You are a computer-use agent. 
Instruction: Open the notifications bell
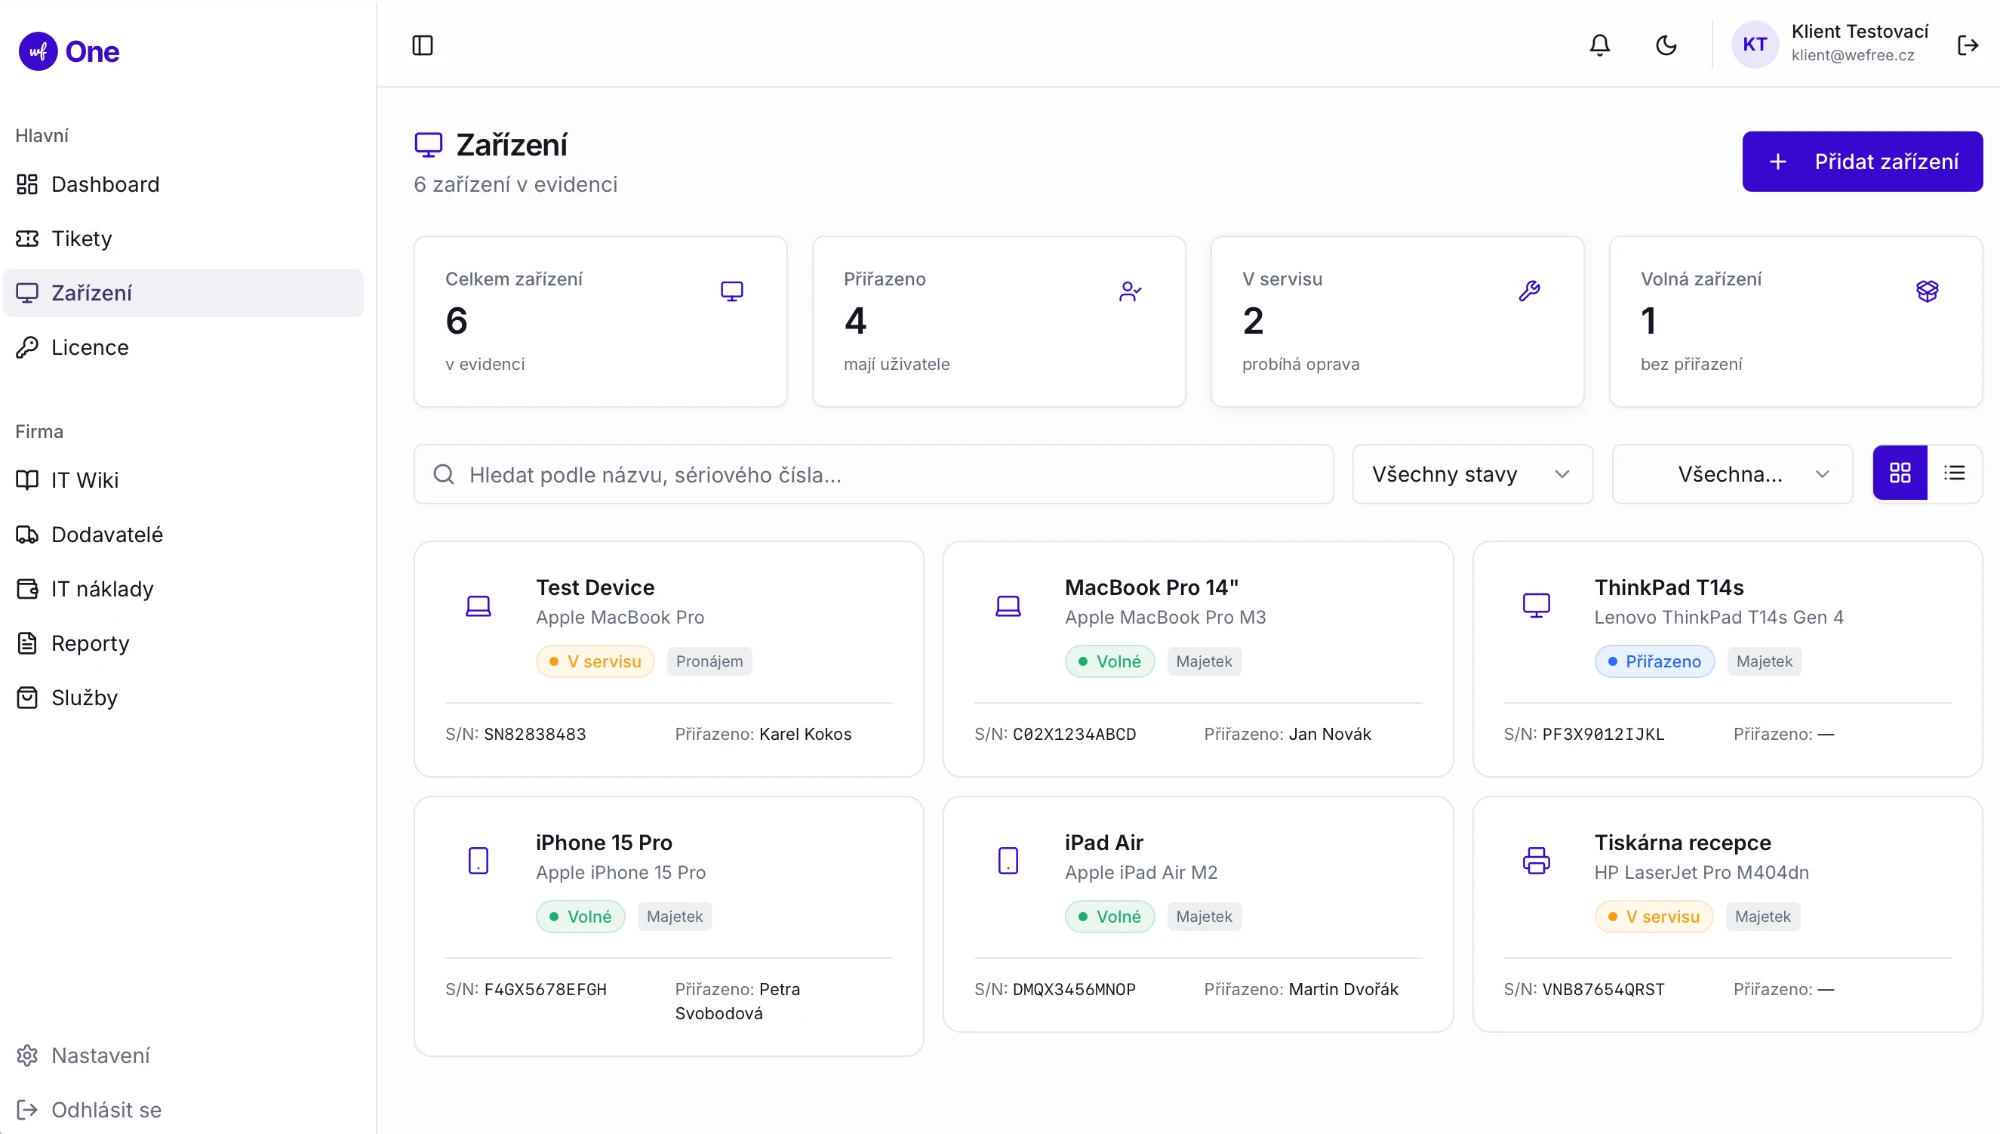tap(1600, 45)
